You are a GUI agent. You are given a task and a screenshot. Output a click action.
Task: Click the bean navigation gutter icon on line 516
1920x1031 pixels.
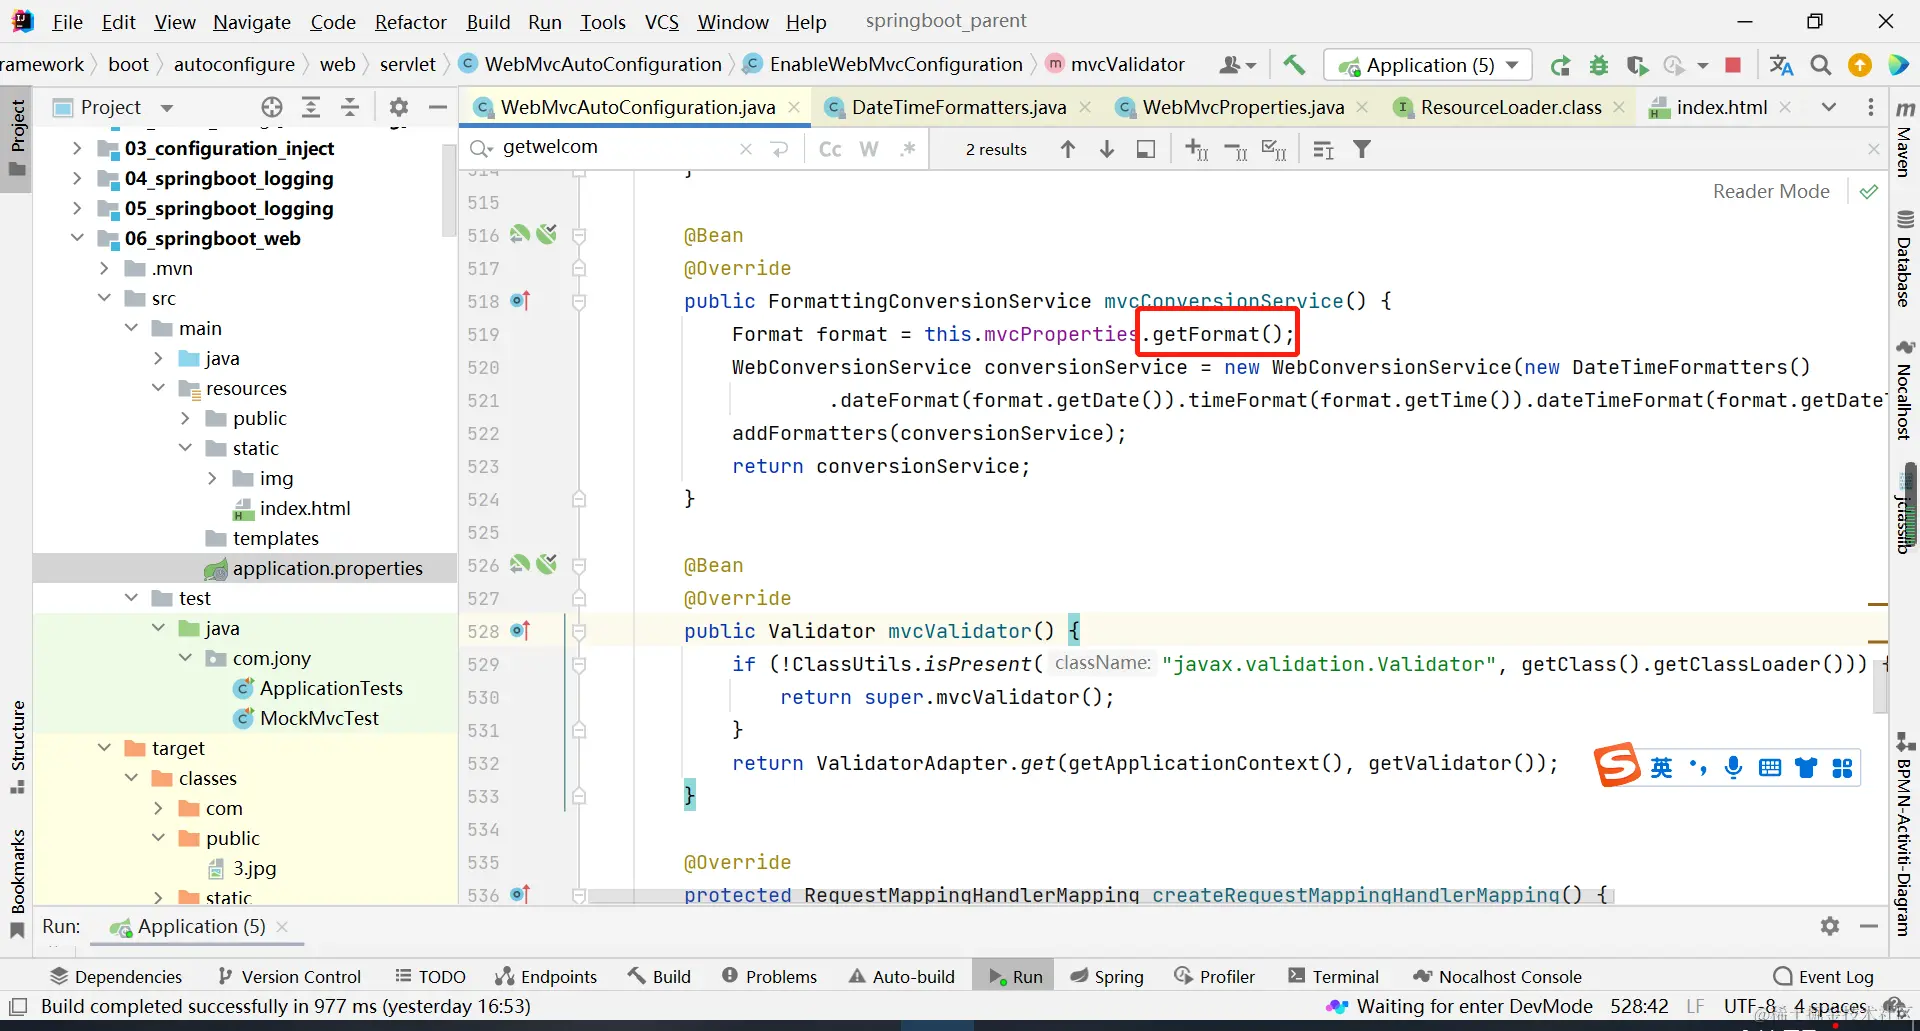click(520, 234)
